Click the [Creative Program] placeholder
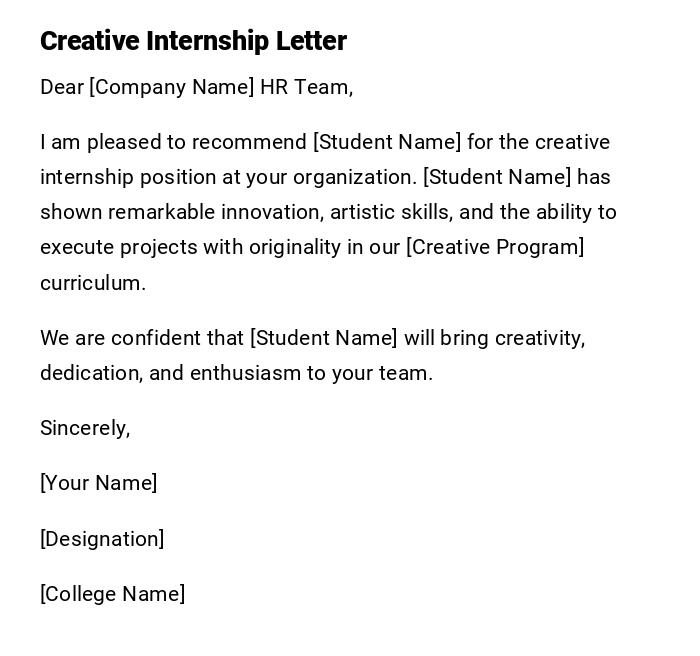Viewport: 700px width, 656px height. (x=495, y=247)
